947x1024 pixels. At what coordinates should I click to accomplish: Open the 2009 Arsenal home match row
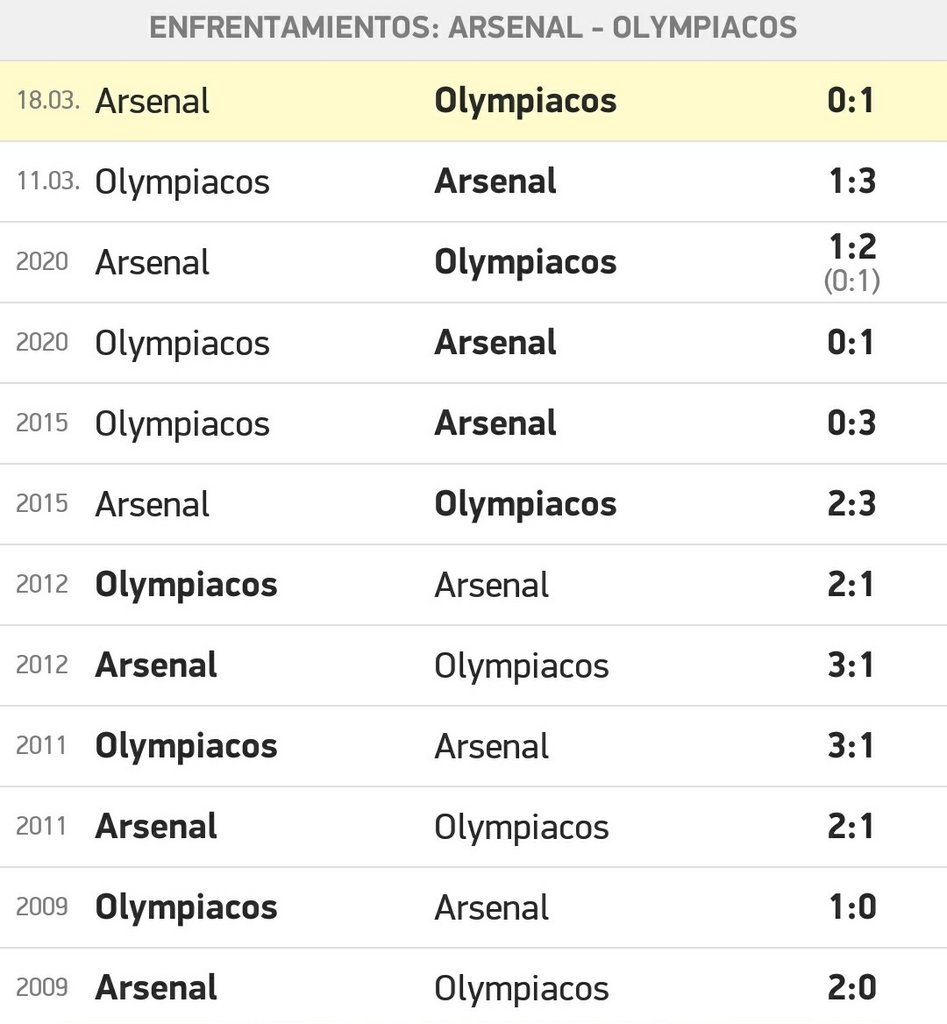click(473, 988)
